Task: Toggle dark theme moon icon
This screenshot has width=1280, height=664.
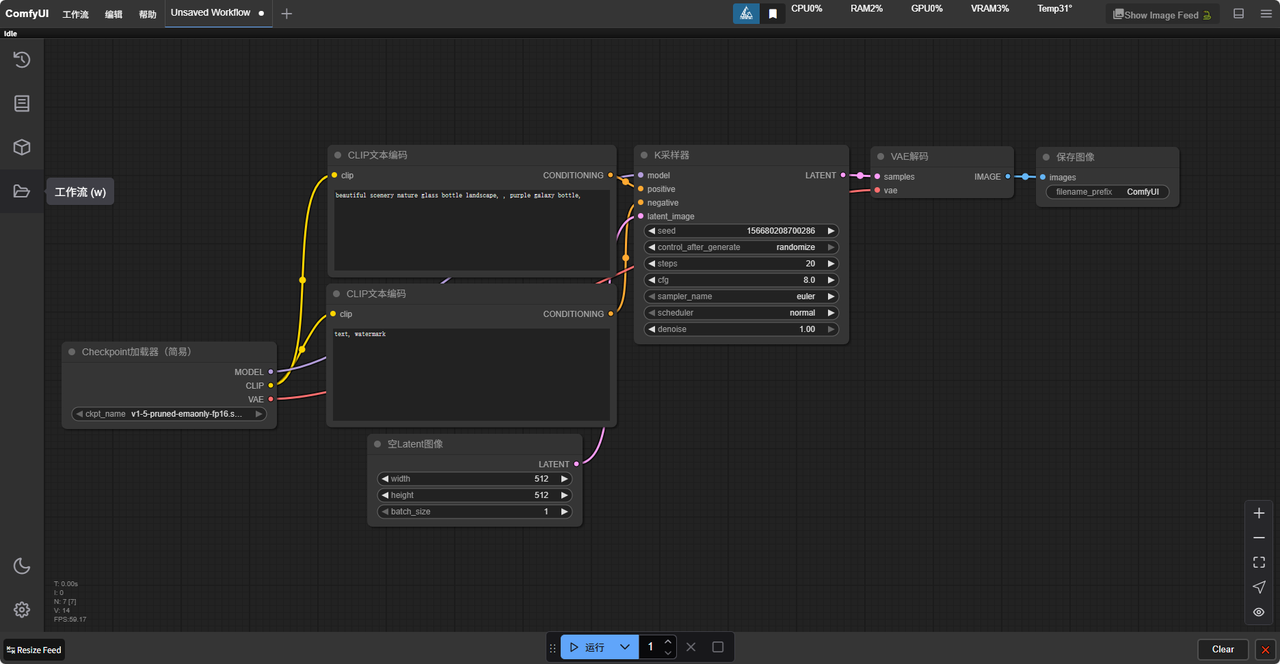Action: click(21, 566)
